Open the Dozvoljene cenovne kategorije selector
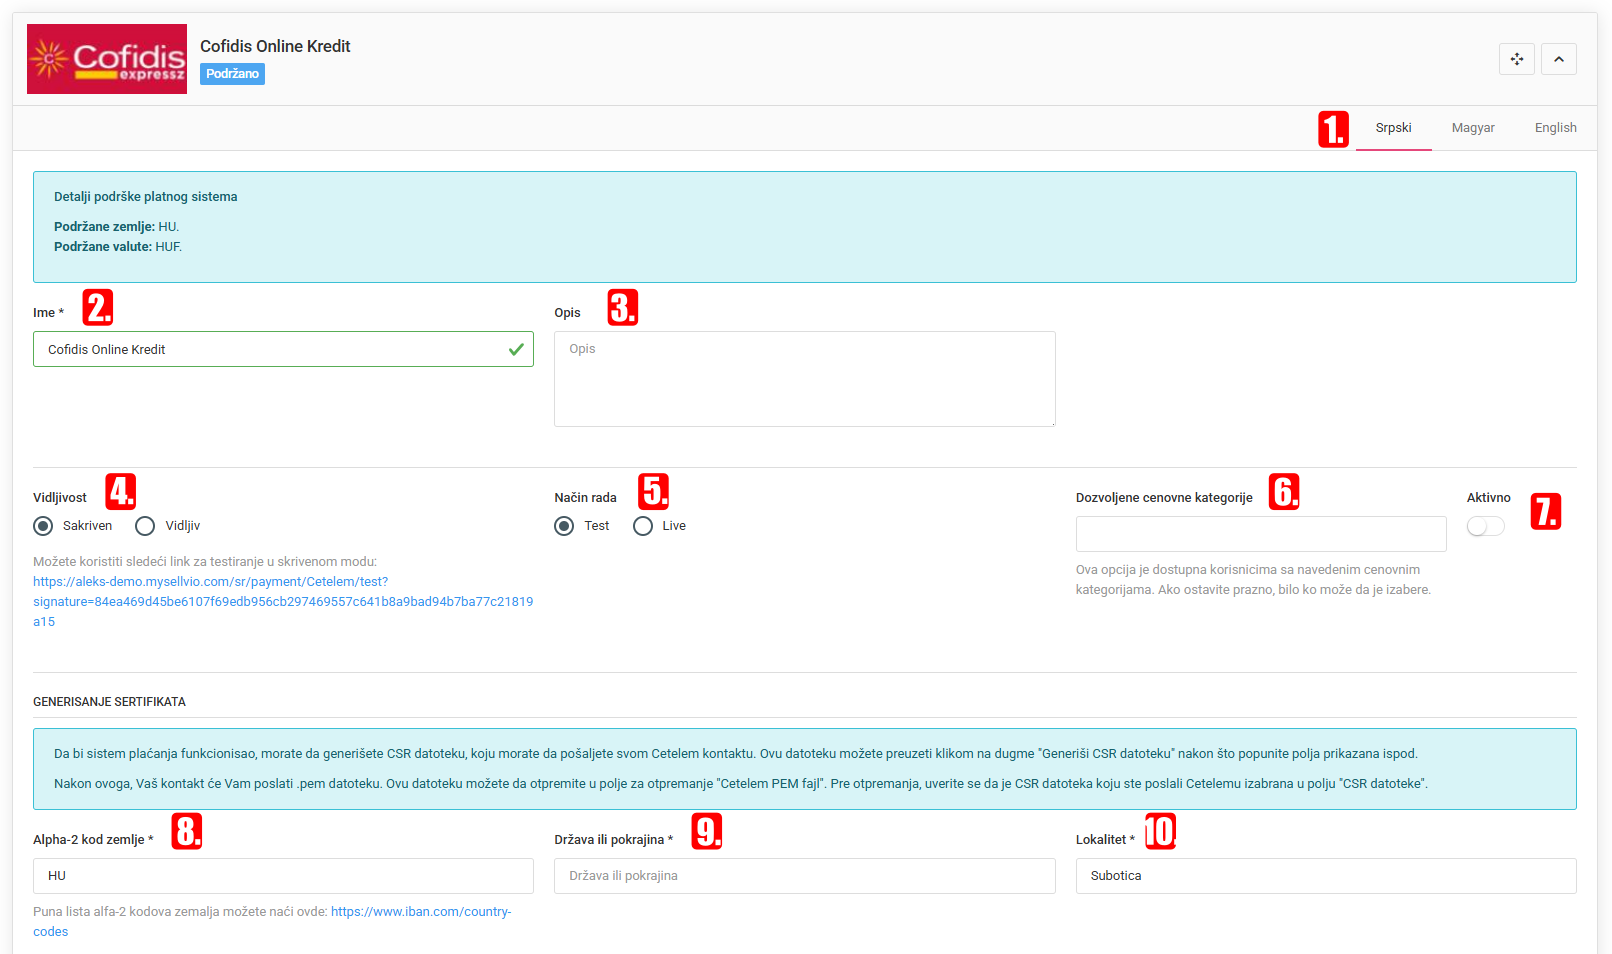The height and width of the screenshot is (954, 1612). pos(1260,534)
